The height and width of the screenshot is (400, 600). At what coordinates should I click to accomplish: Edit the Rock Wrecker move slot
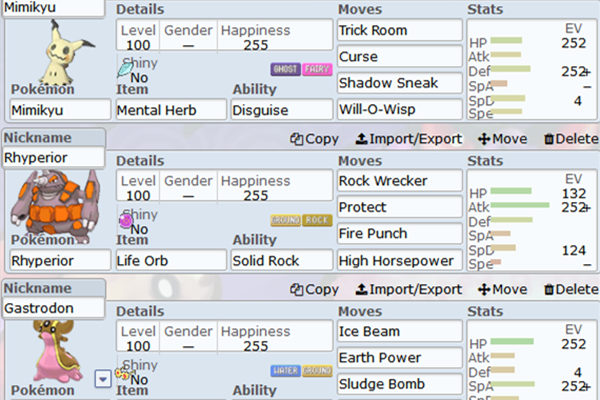click(400, 180)
